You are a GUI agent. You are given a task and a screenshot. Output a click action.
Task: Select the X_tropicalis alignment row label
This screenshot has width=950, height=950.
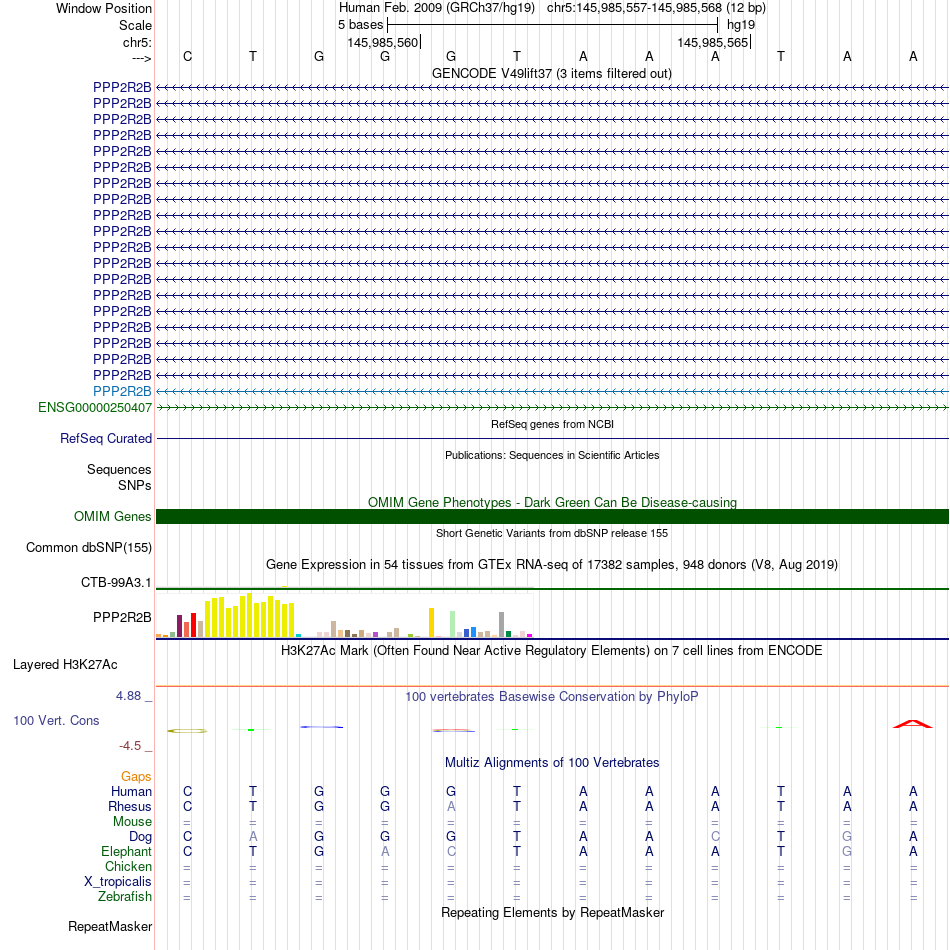pos(118,882)
